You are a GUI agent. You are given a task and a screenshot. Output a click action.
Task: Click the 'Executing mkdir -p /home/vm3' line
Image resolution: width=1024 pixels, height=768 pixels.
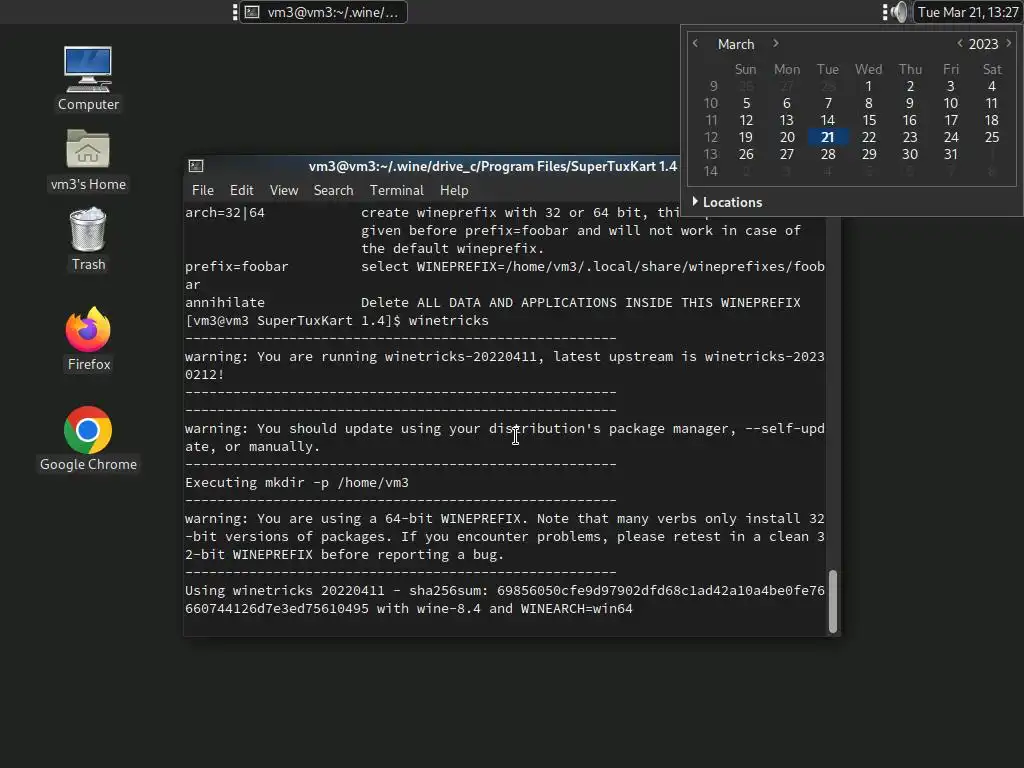pos(296,483)
